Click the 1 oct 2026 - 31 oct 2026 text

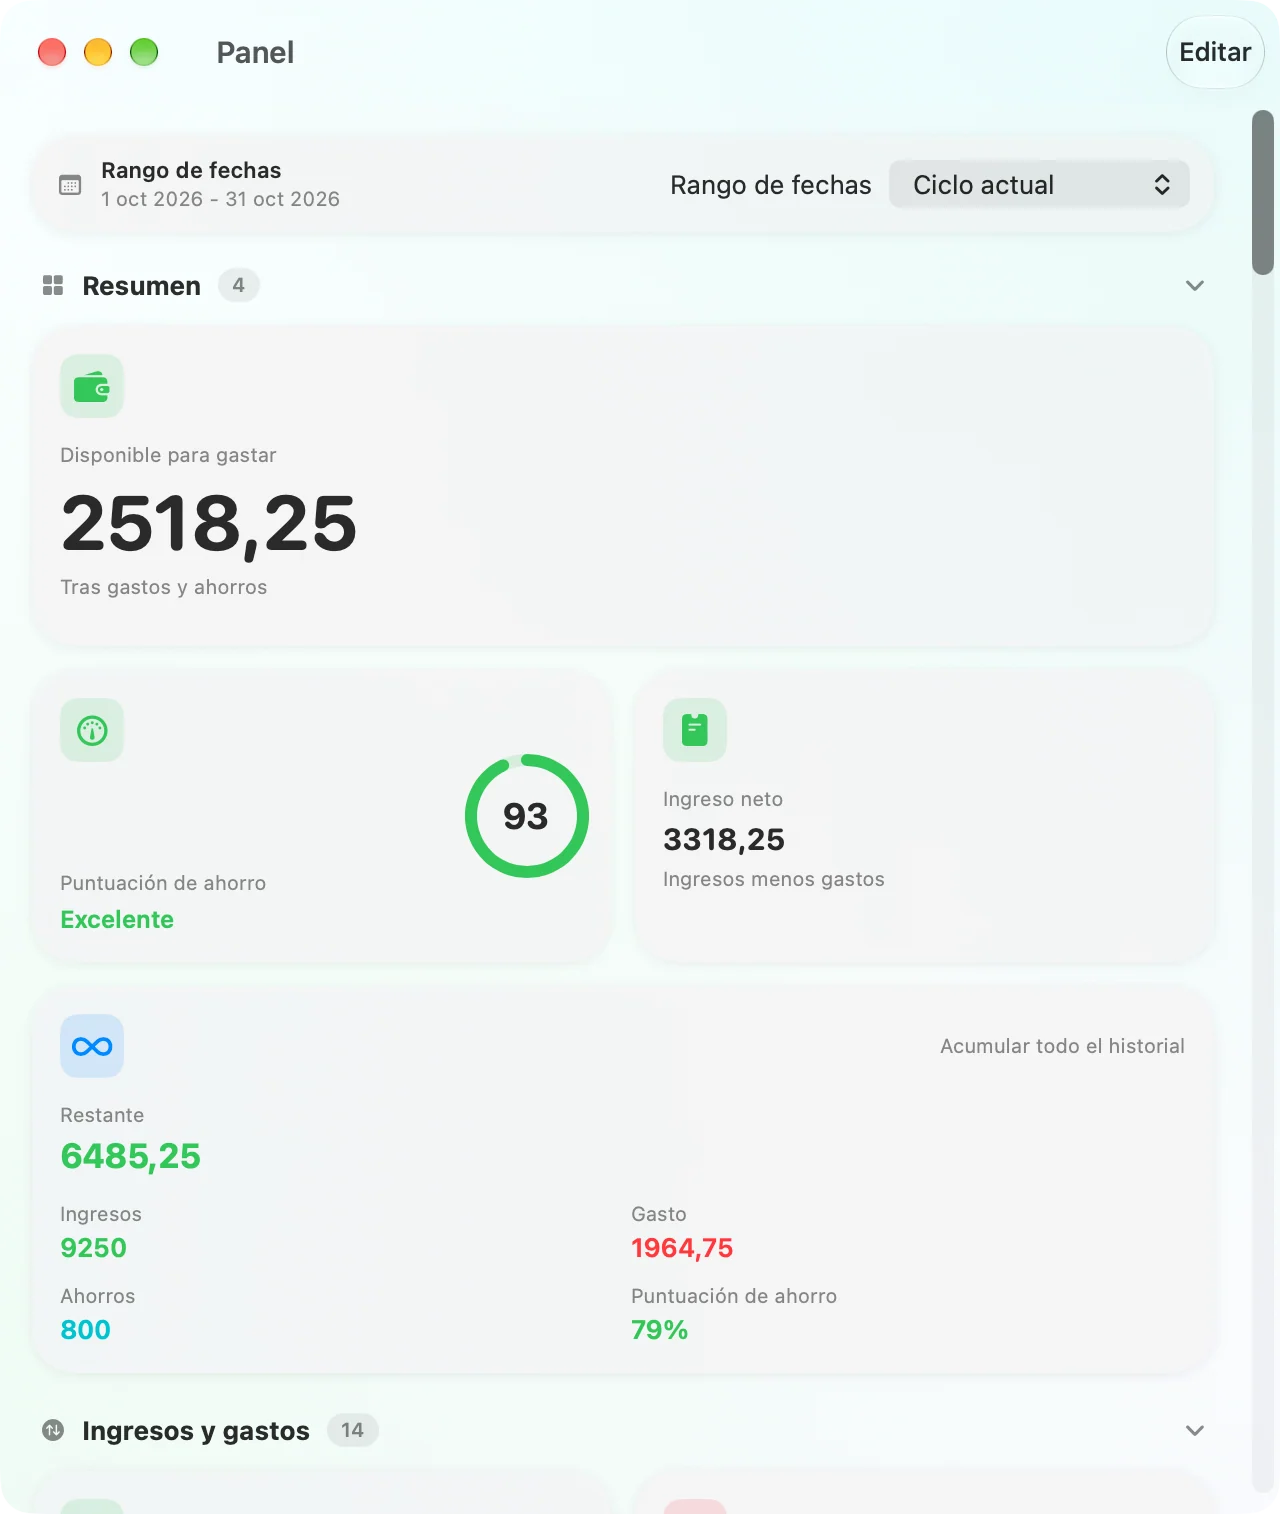(x=220, y=199)
